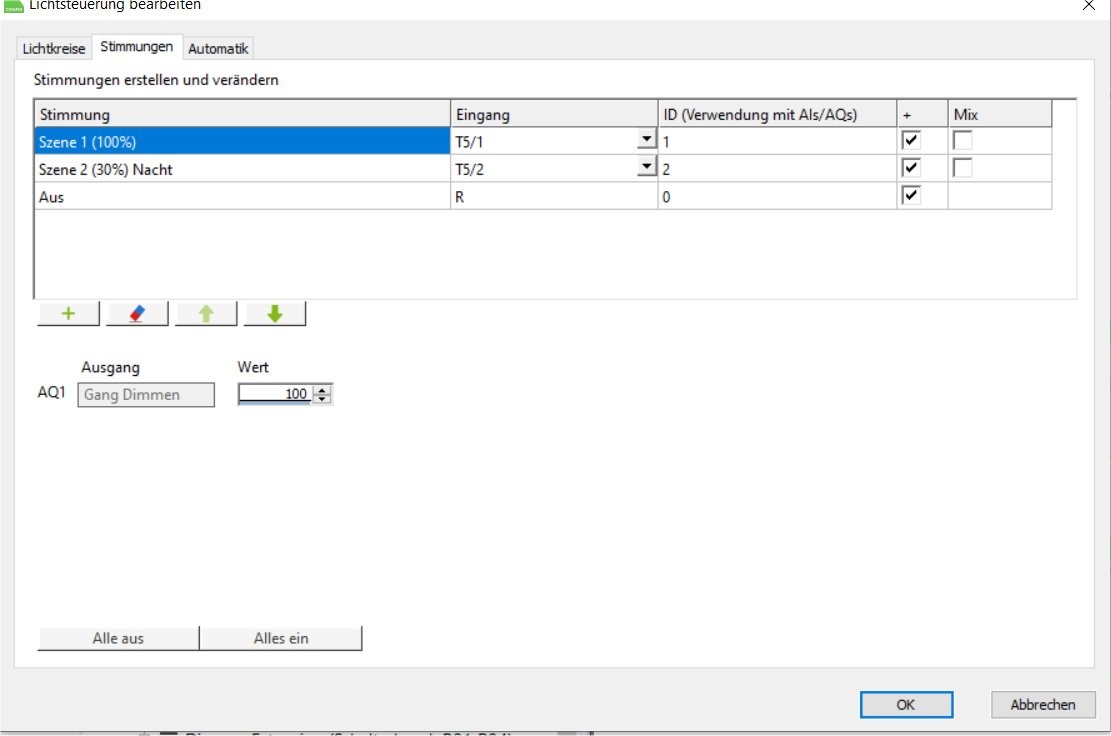Select the Aus row in Stimmung list
The width and height of the screenshot is (1111, 736).
[x=242, y=197]
